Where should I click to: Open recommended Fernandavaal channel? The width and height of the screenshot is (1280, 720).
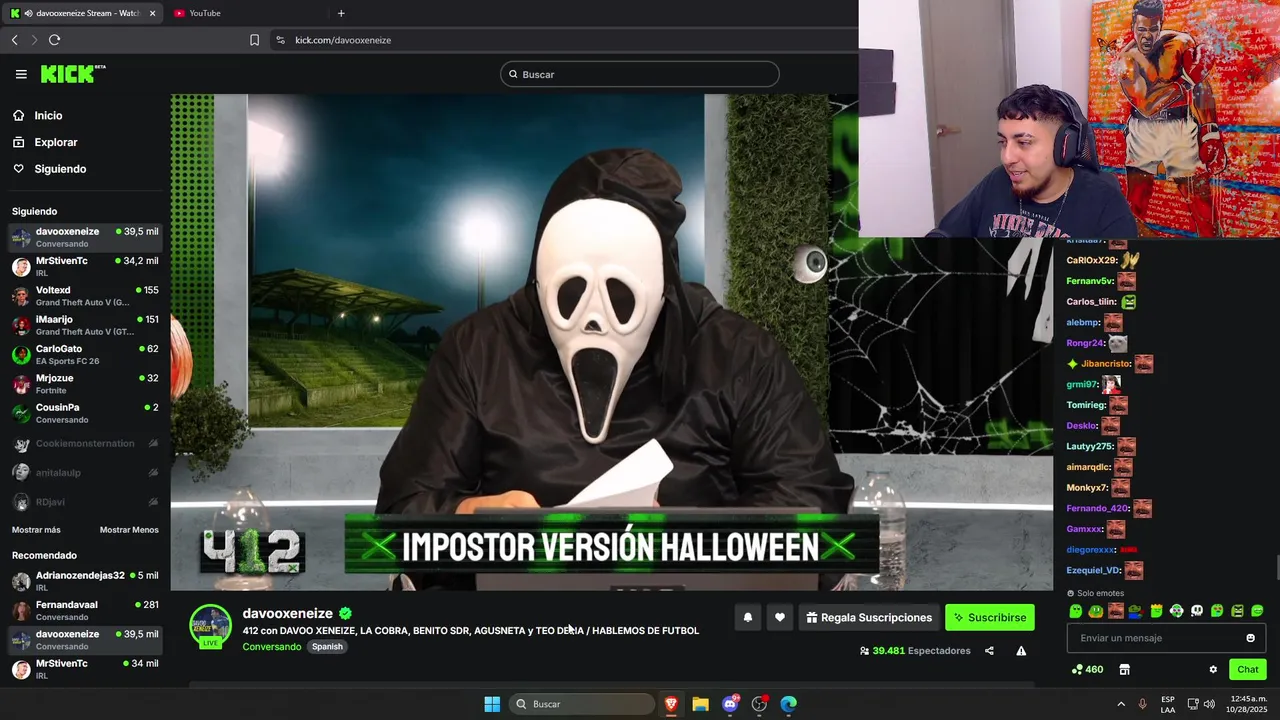tap(85, 610)
